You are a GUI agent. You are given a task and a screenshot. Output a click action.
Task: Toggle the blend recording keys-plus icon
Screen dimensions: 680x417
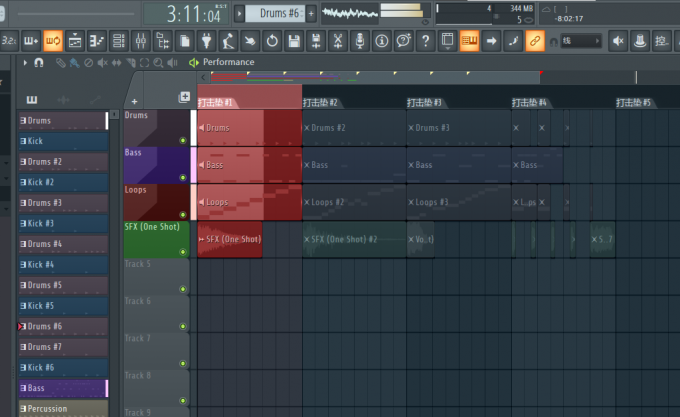[x=31, y=41]
